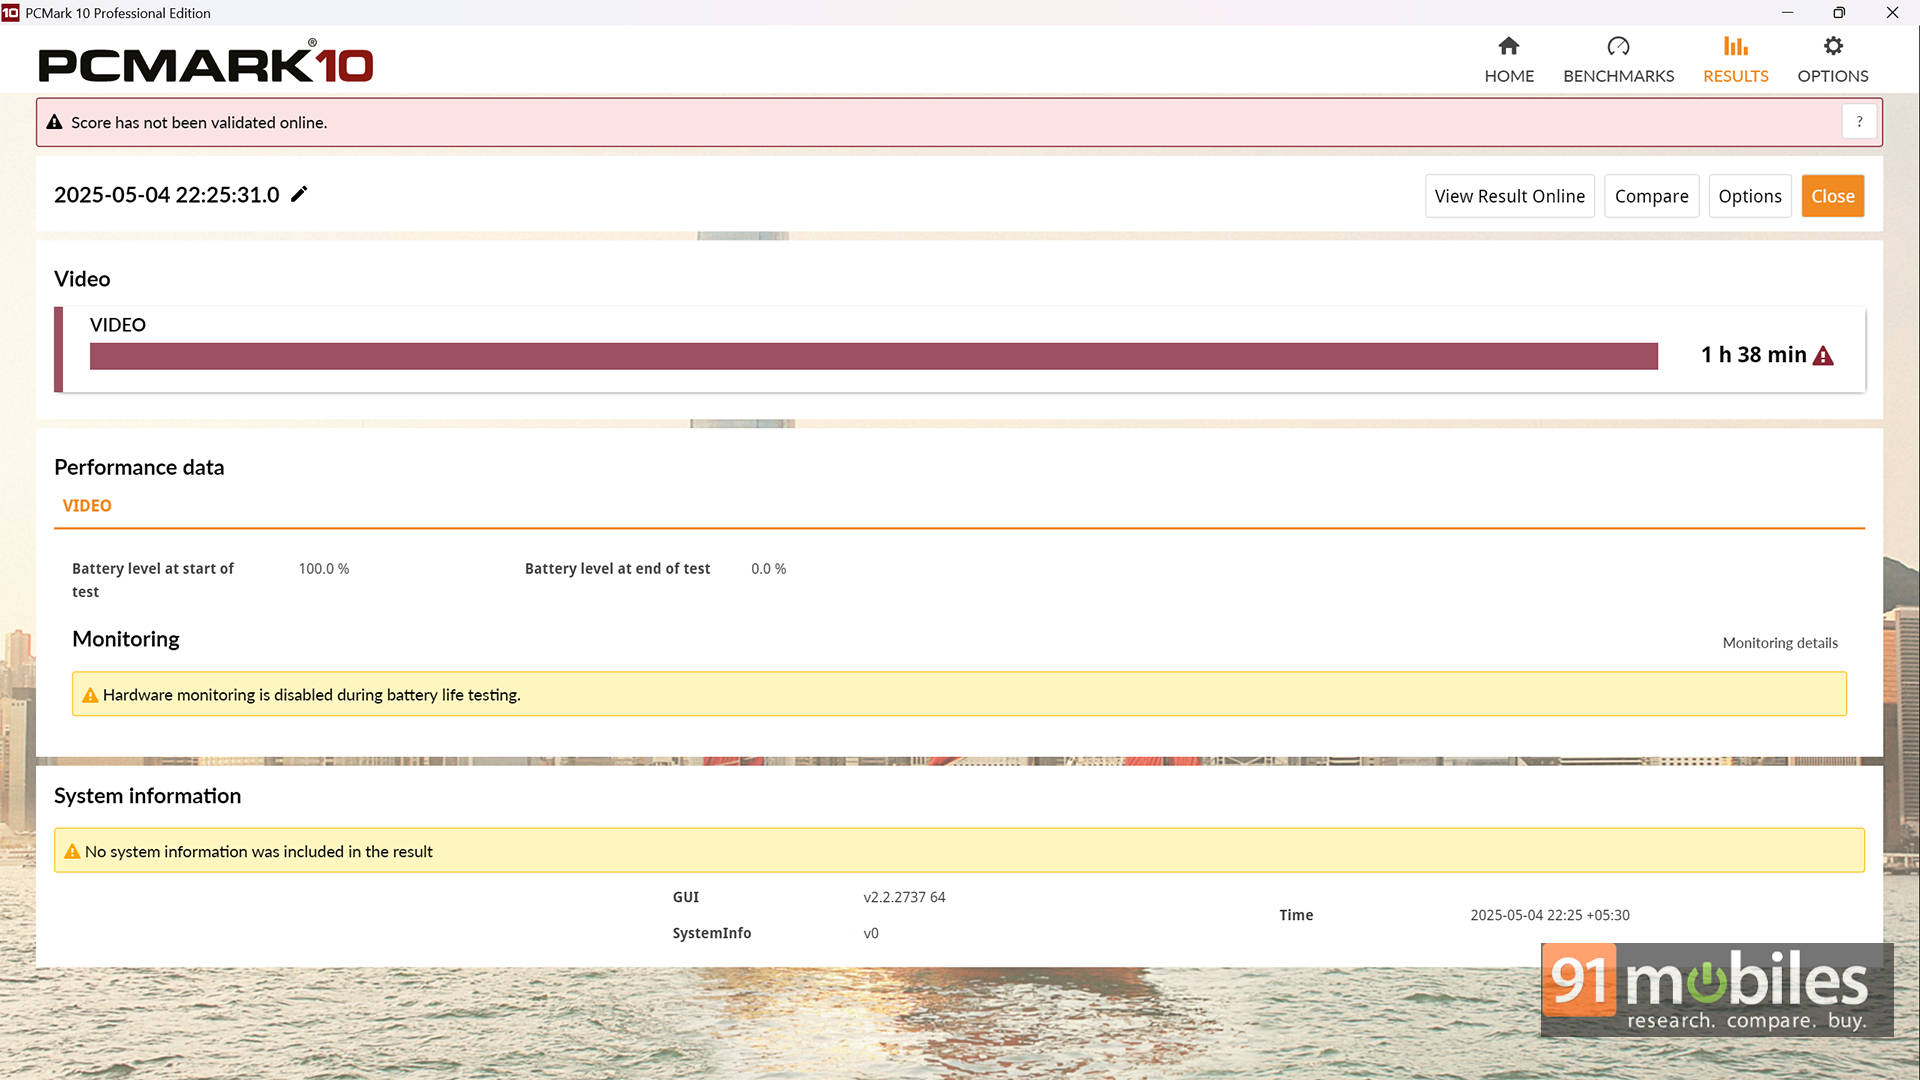Click the Time value 2025-05-04 22:25 +05:30
This screenshot has height=1080, width=1920.
point(1549,916)
